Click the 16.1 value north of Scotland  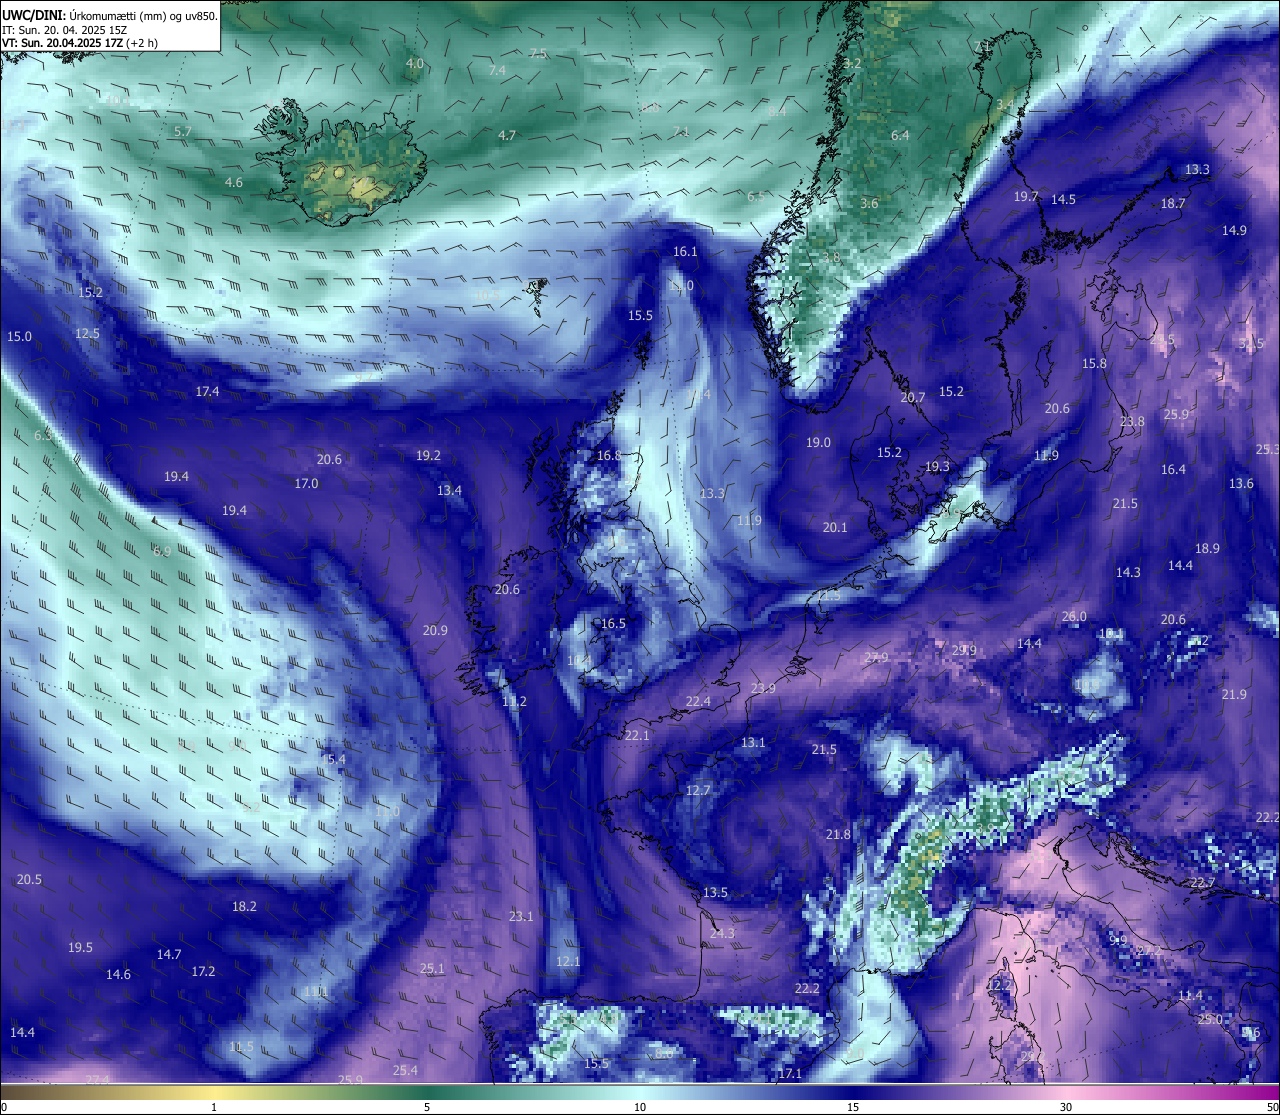[685, 252]
